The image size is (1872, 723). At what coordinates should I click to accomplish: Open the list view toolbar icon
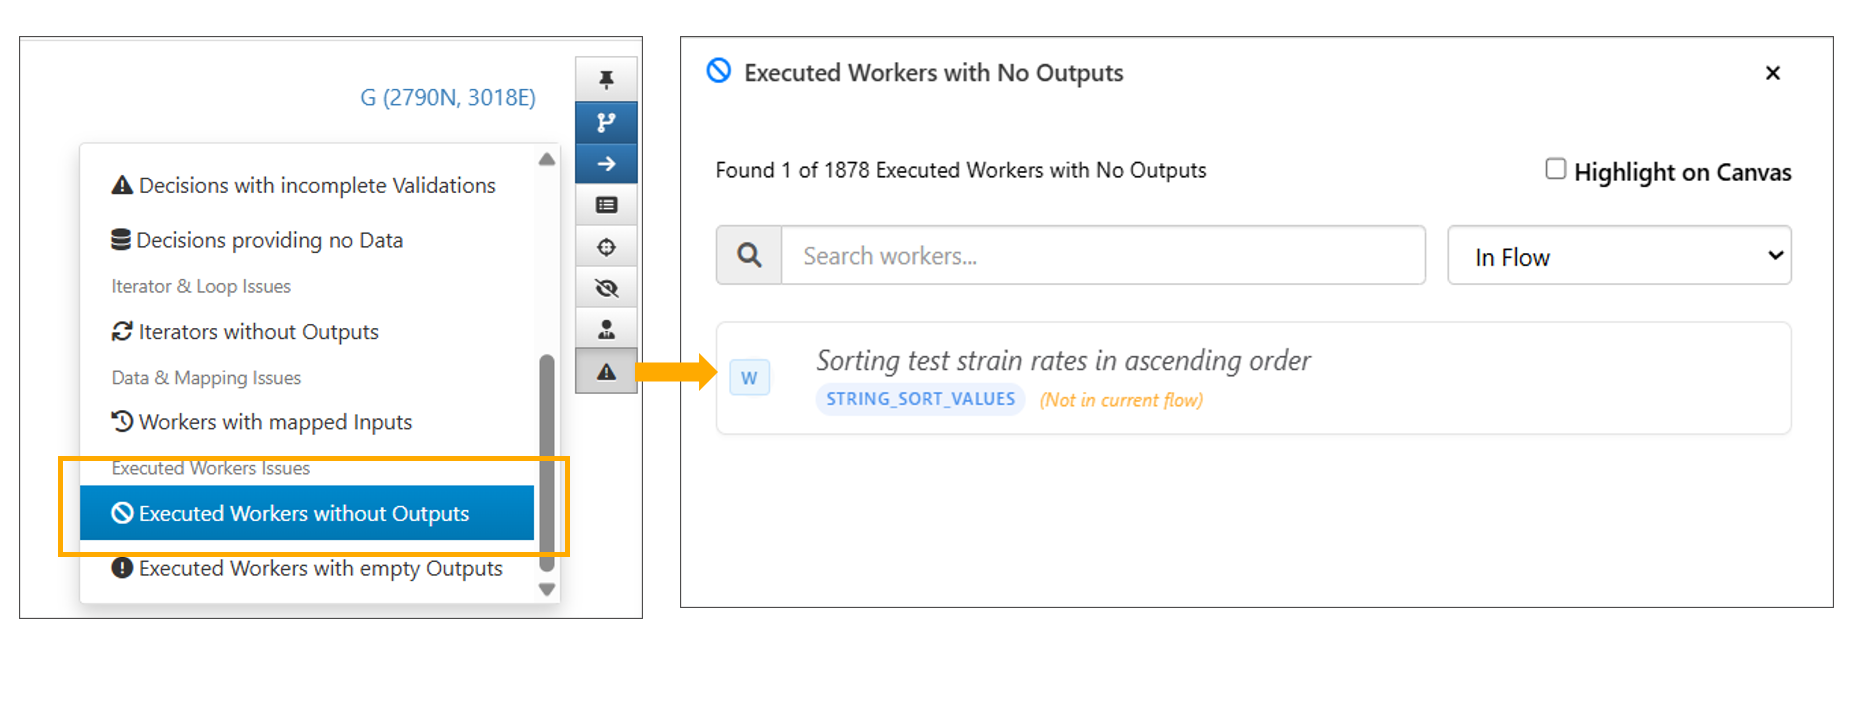click(x=606, y=205)
